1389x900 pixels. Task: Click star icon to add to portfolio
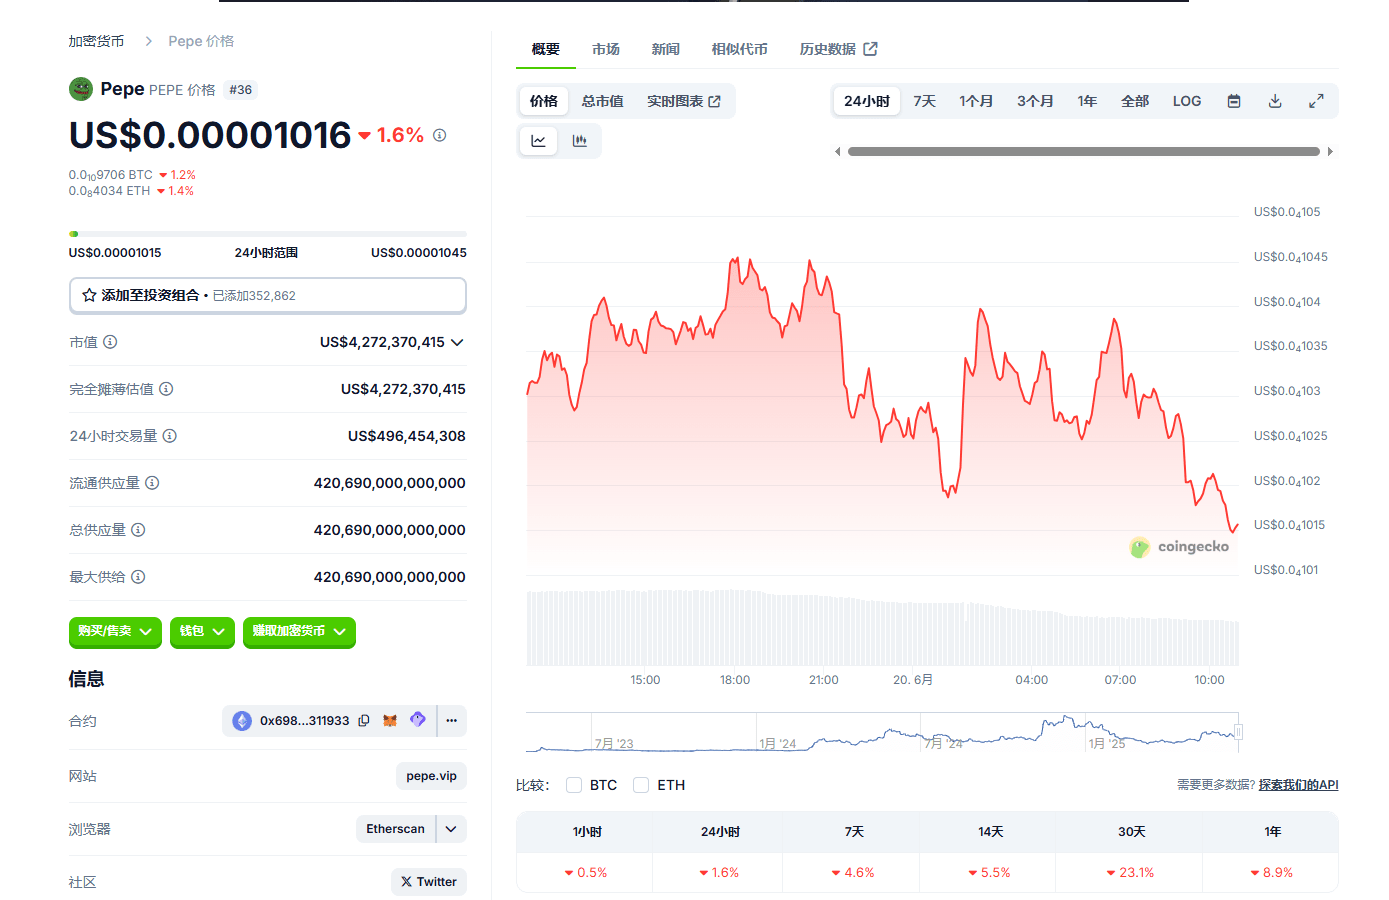[89, 295]
